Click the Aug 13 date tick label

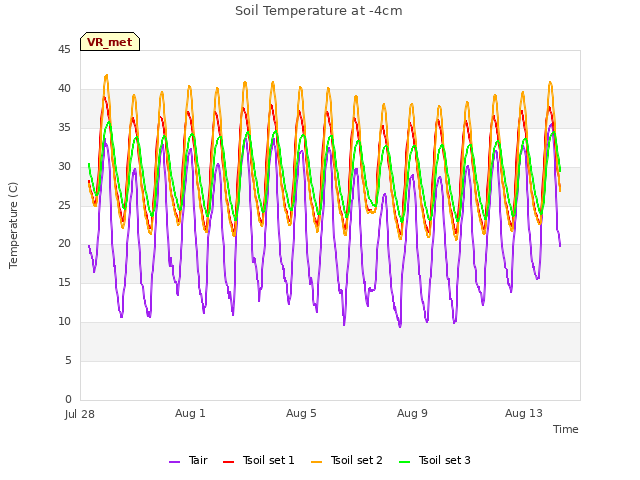(524, 413)
